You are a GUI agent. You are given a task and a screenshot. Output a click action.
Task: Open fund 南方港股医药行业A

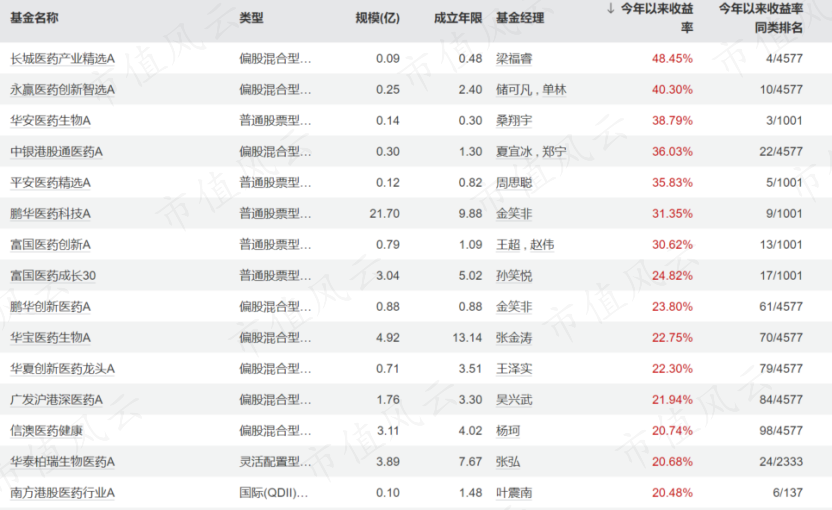tap(63, 493)
